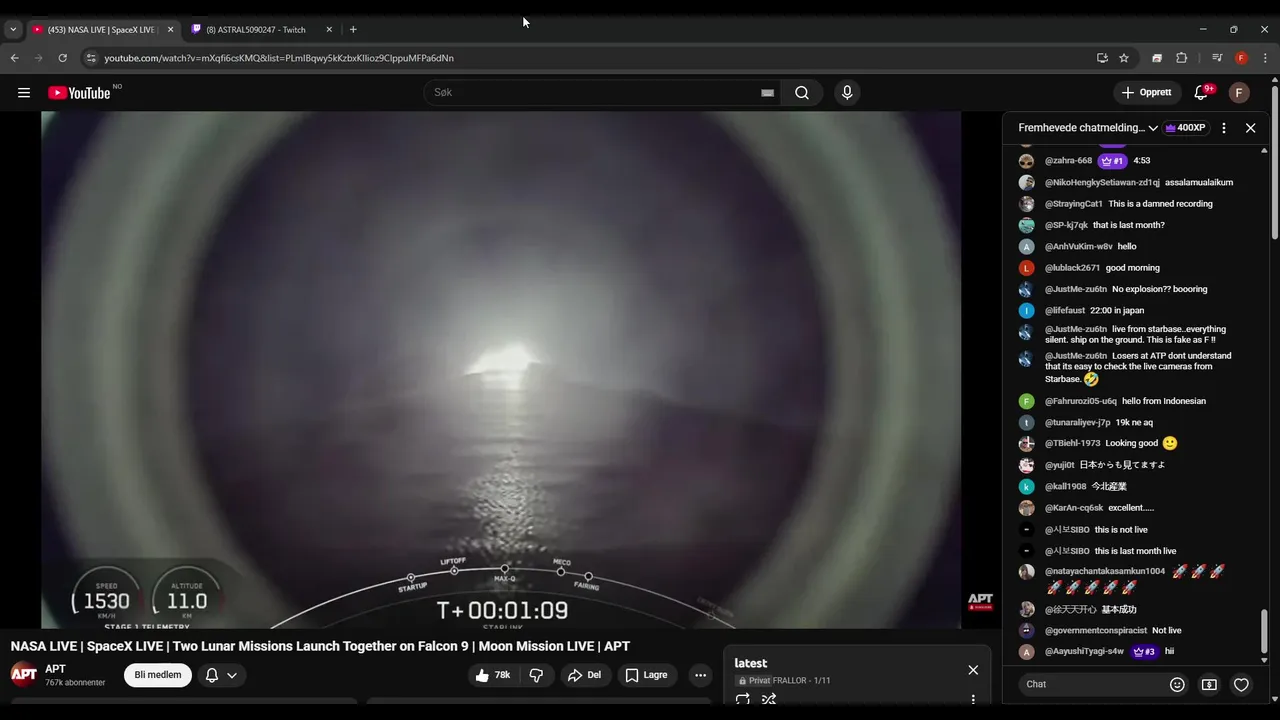Open Super Chat dollar icon
Viewport: 1280px width, 720px height.
click(1209, 684)
